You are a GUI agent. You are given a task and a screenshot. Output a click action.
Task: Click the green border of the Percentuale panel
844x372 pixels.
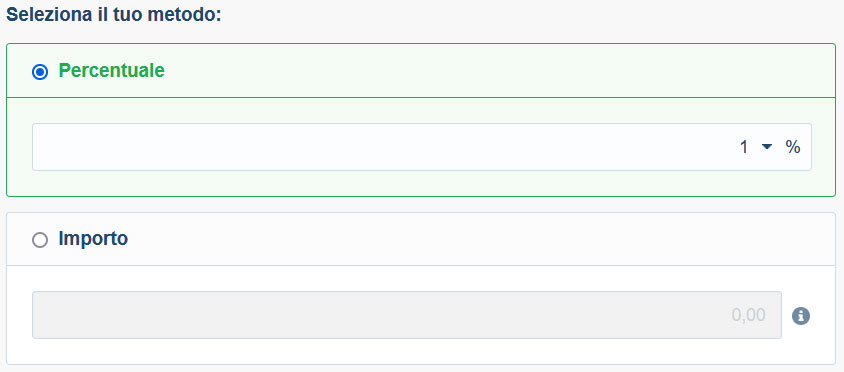click(421, 44)
